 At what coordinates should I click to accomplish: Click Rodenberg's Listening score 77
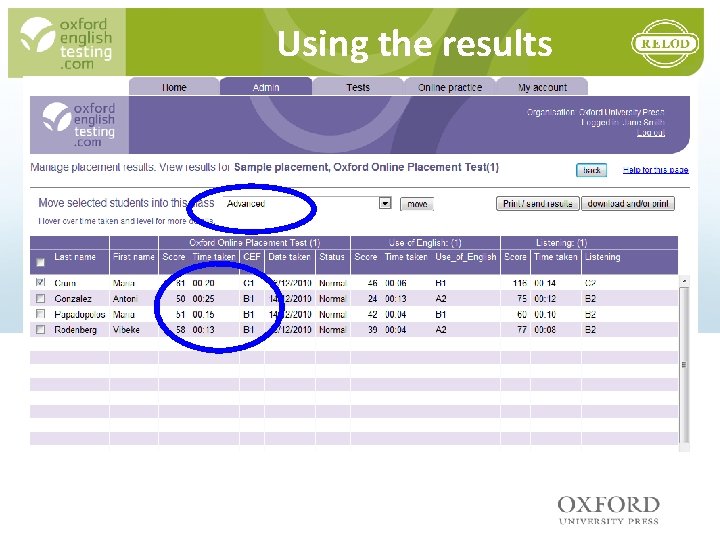(x=522, y=330)
